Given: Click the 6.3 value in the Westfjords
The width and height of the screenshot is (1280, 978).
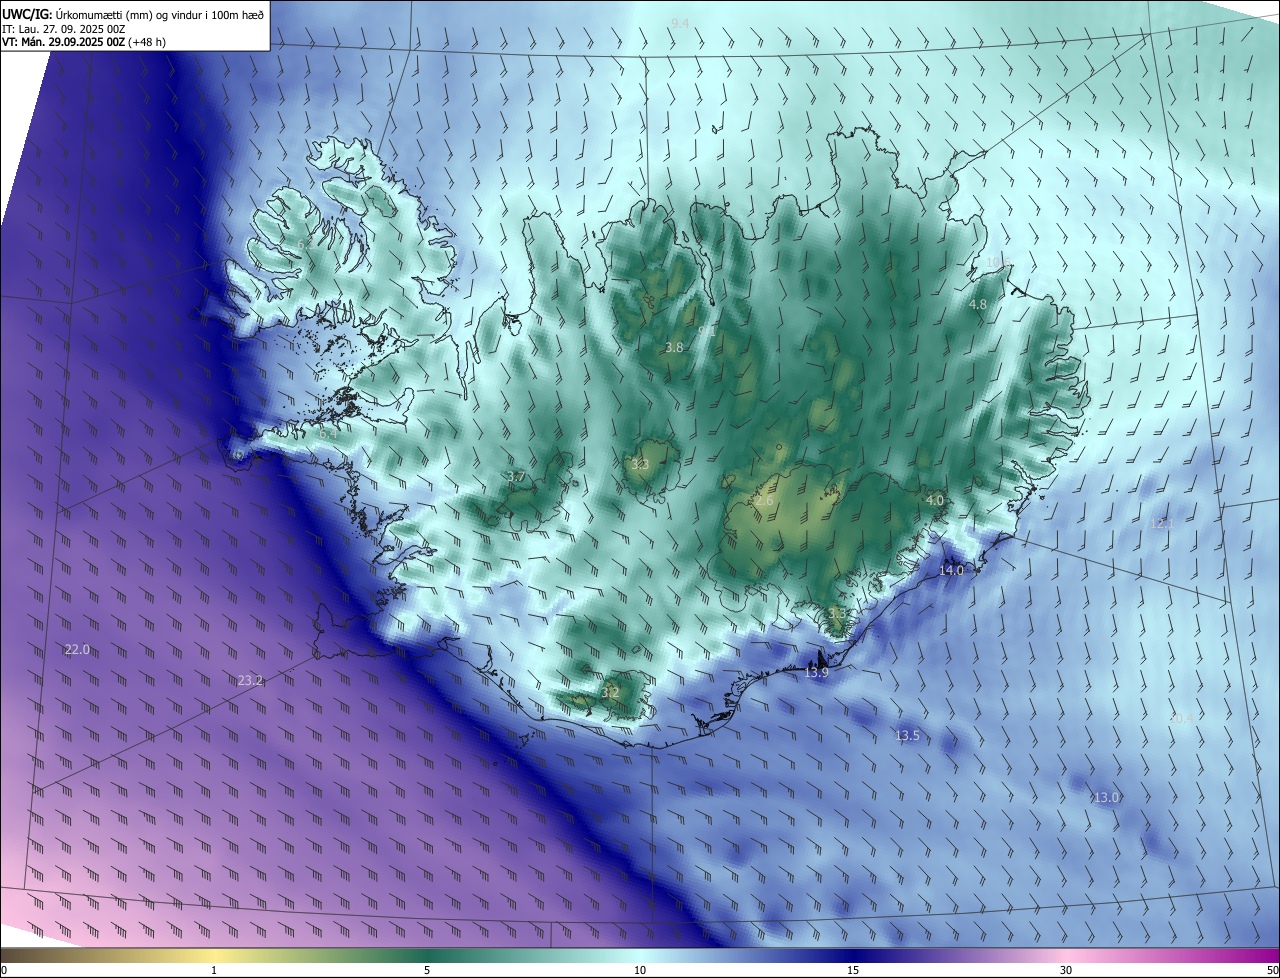Looking at the screenshot, I should pos(306,245).
